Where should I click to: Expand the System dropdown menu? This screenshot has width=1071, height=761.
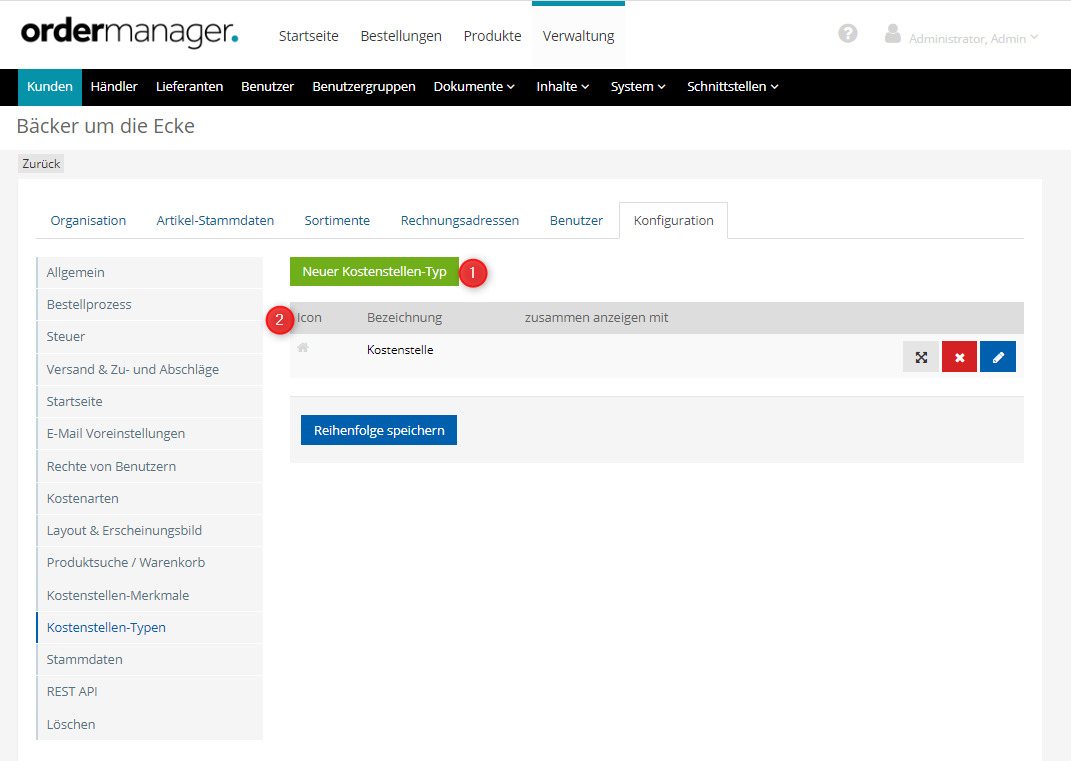tap(638, 87)
